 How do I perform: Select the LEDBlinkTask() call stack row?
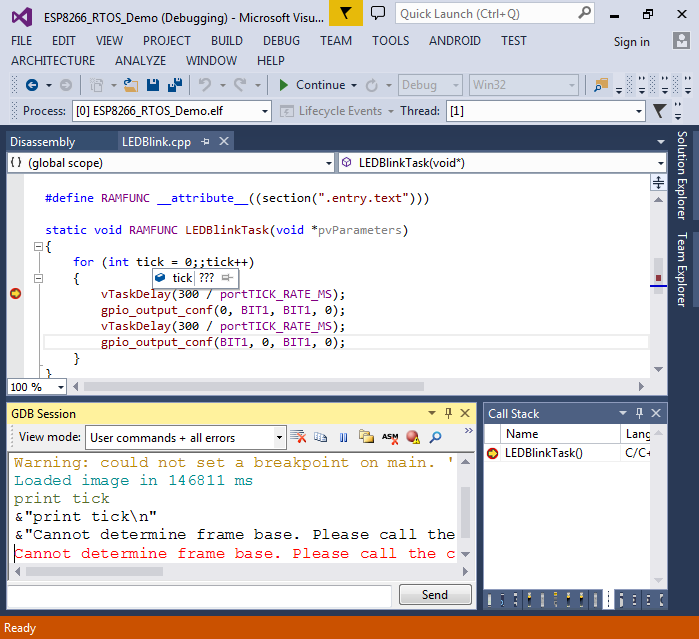(x=567, y=453)
